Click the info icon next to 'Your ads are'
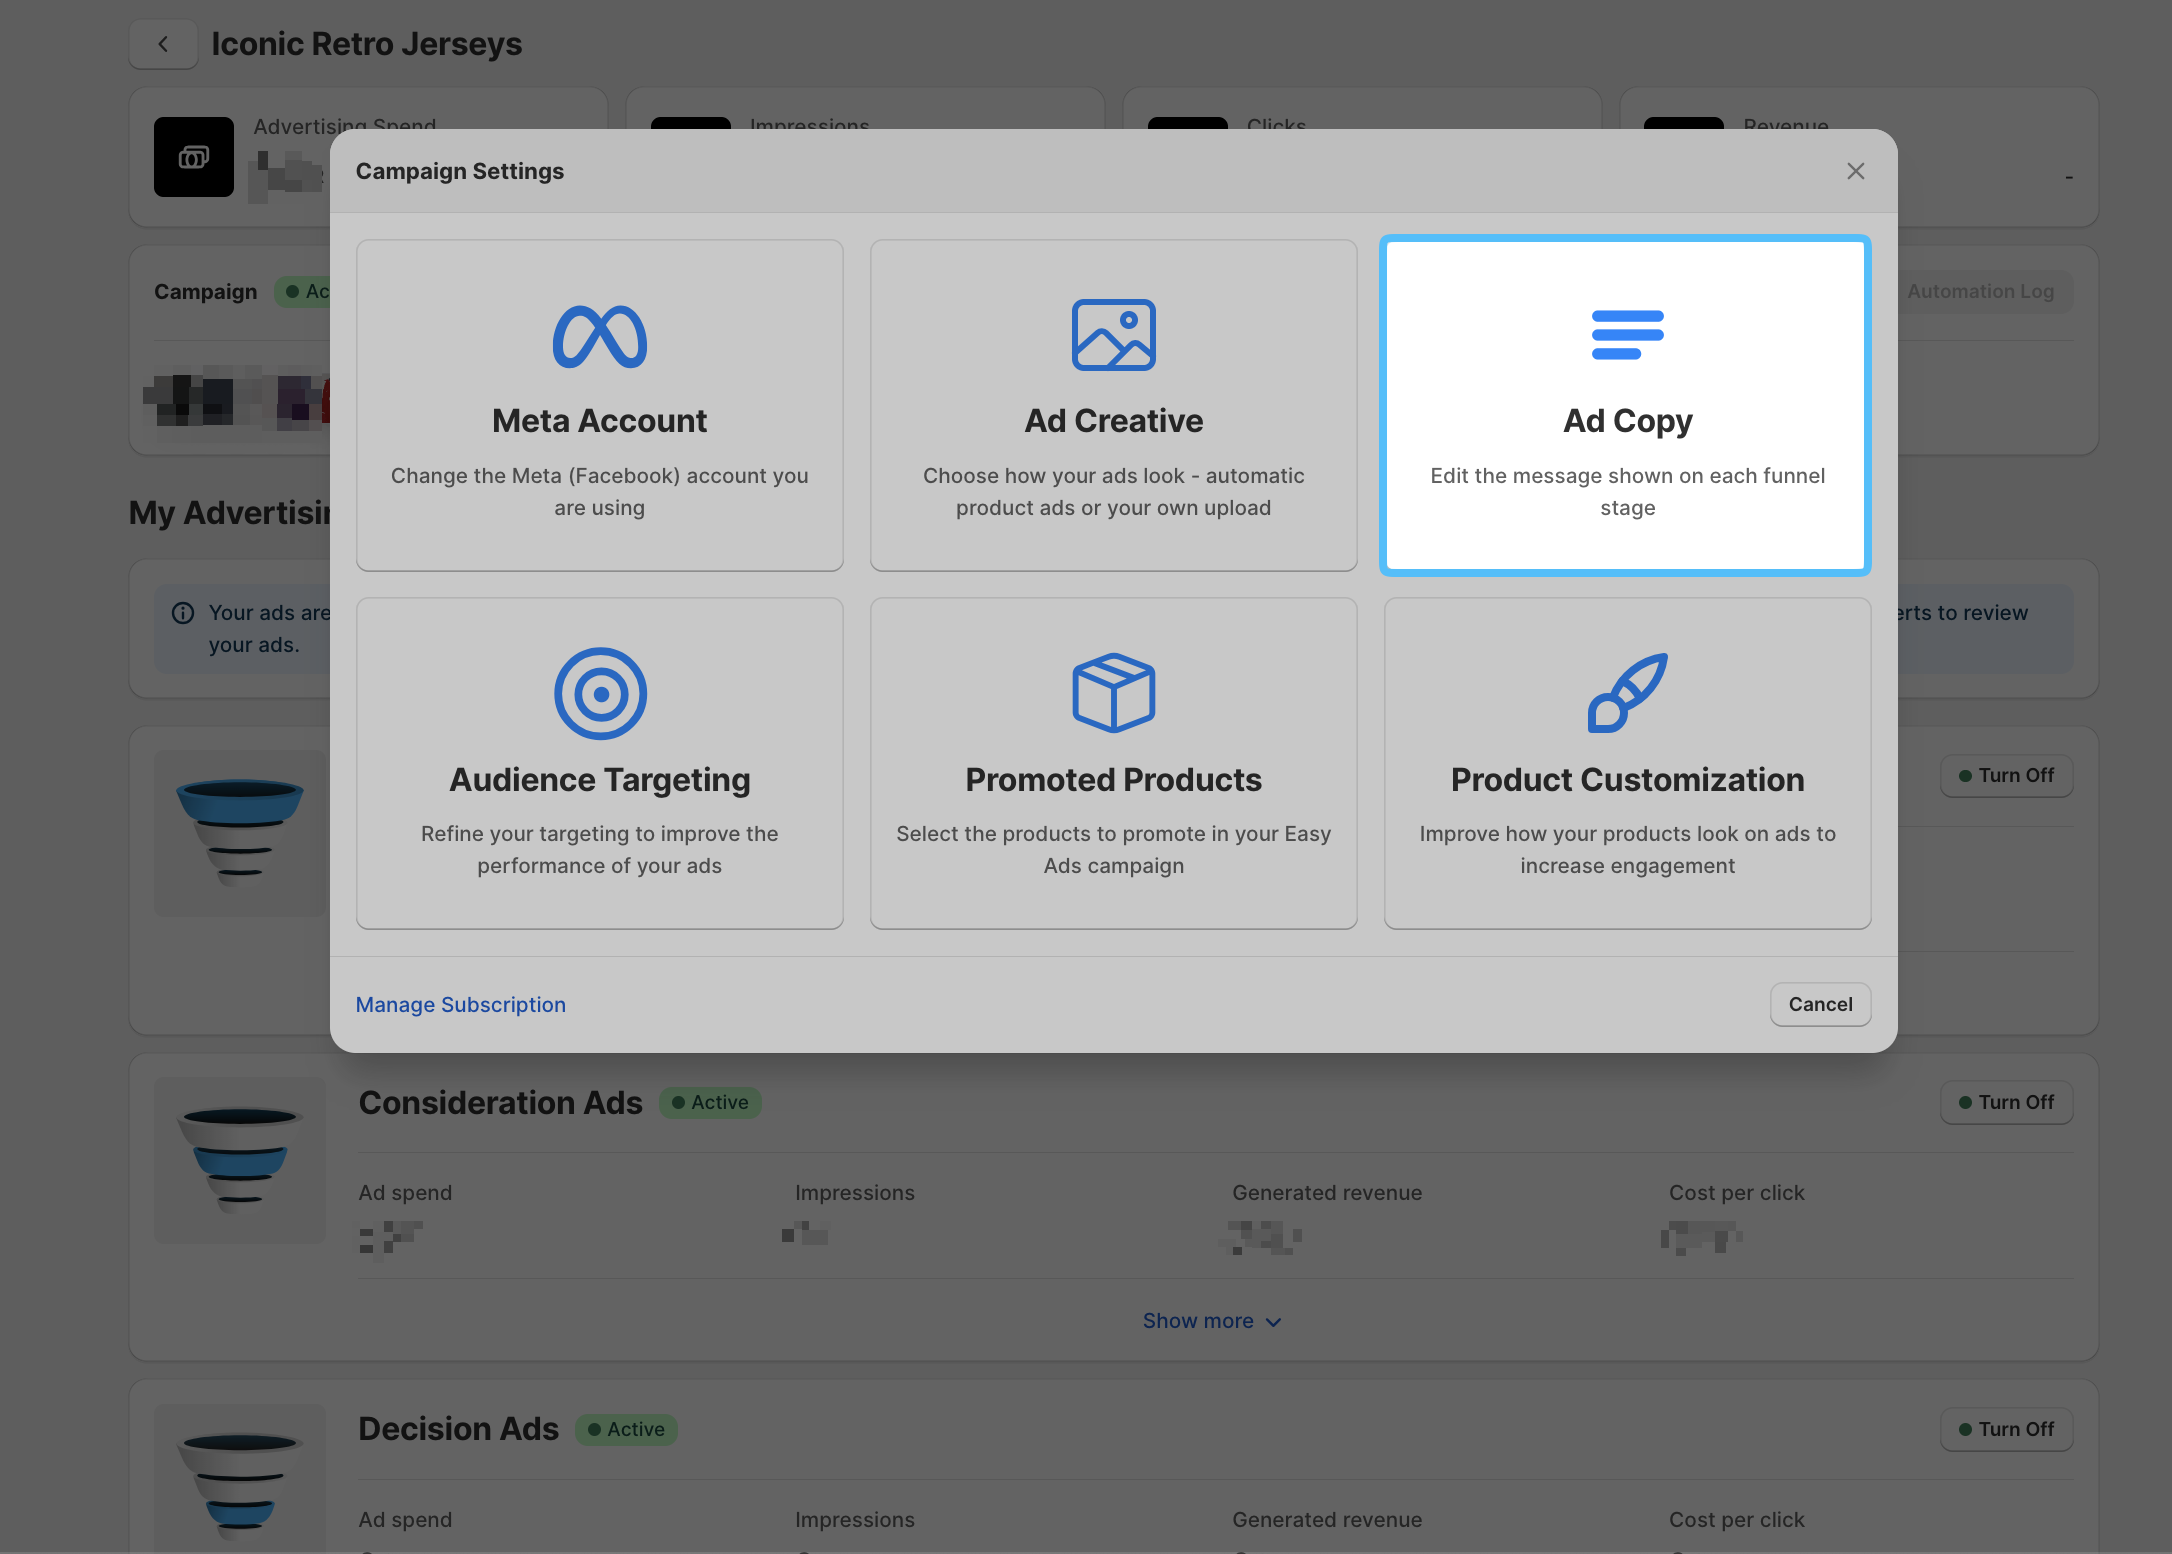Screen dimensions: 2172x1554 tap(183, 613)
